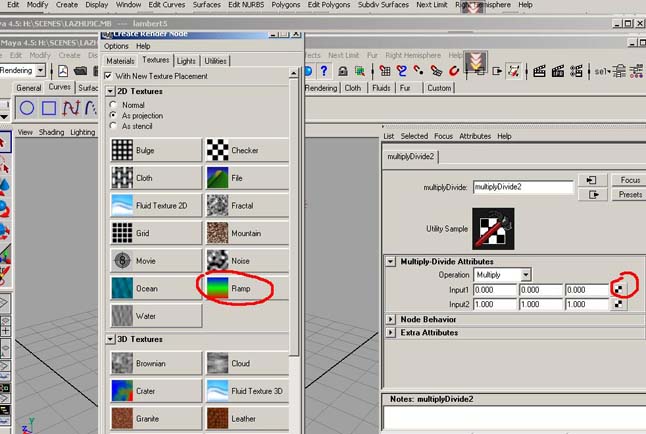Click the Utility Sample swatch
Viewport: 646px width, 434px height.
point(493,229)
